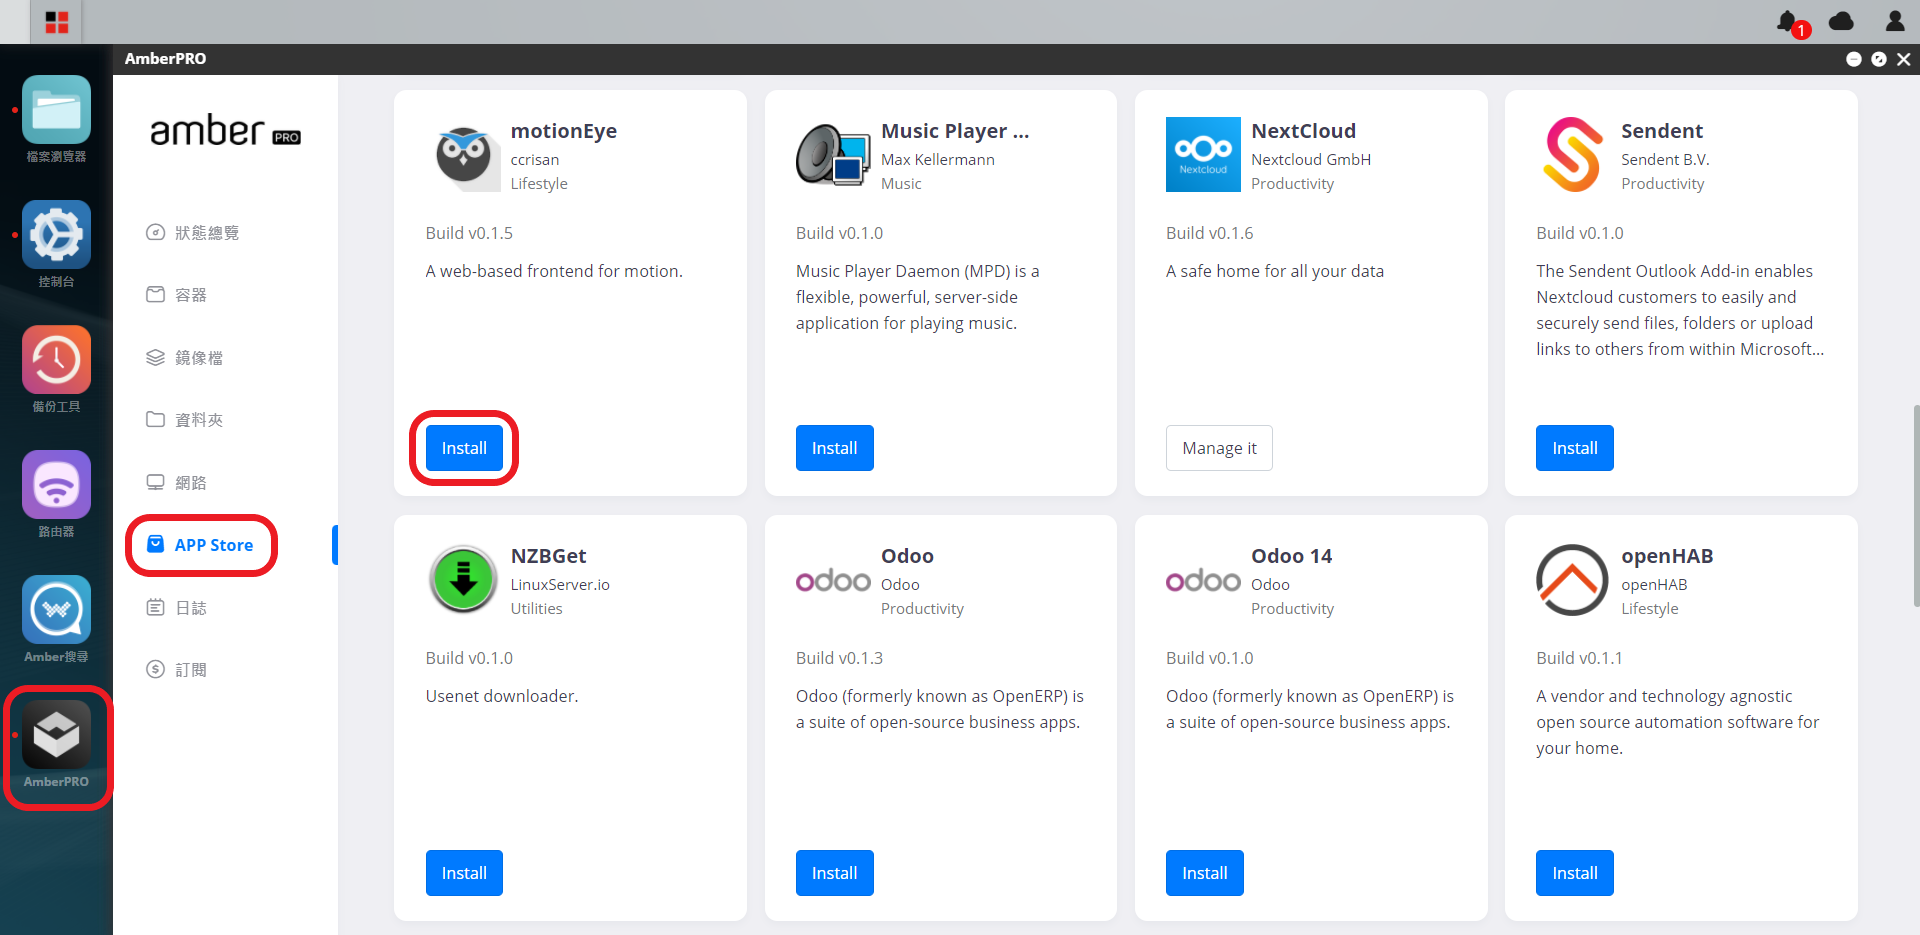This screenshot has width=1920, height=935.
Task: Select APP Store in the sidebar
Action: pos(201,545)
